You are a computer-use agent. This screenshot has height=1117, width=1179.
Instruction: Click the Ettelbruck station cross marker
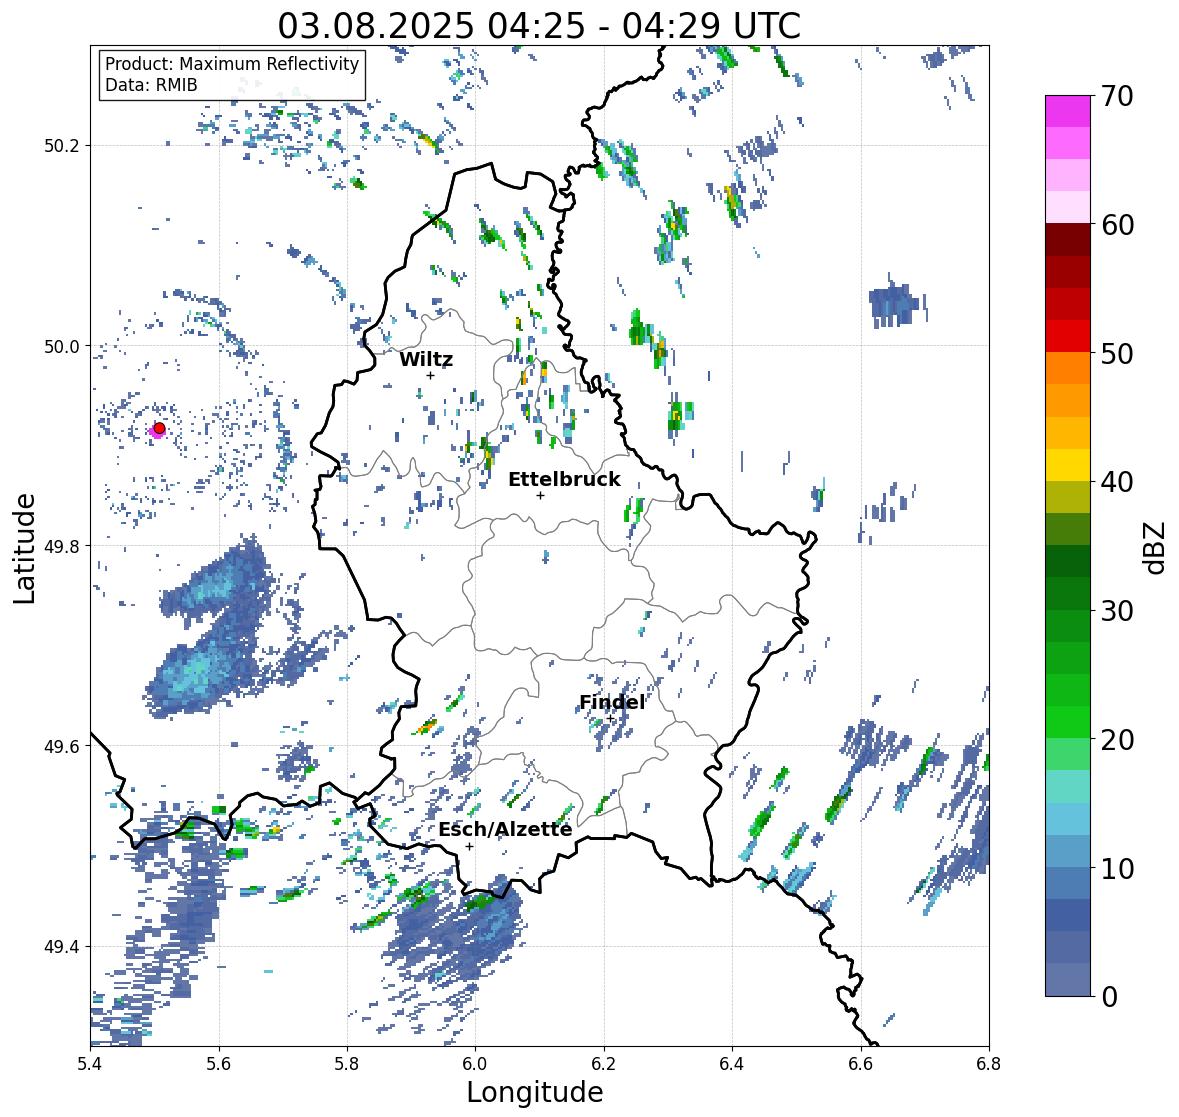[x=540, y=495]
